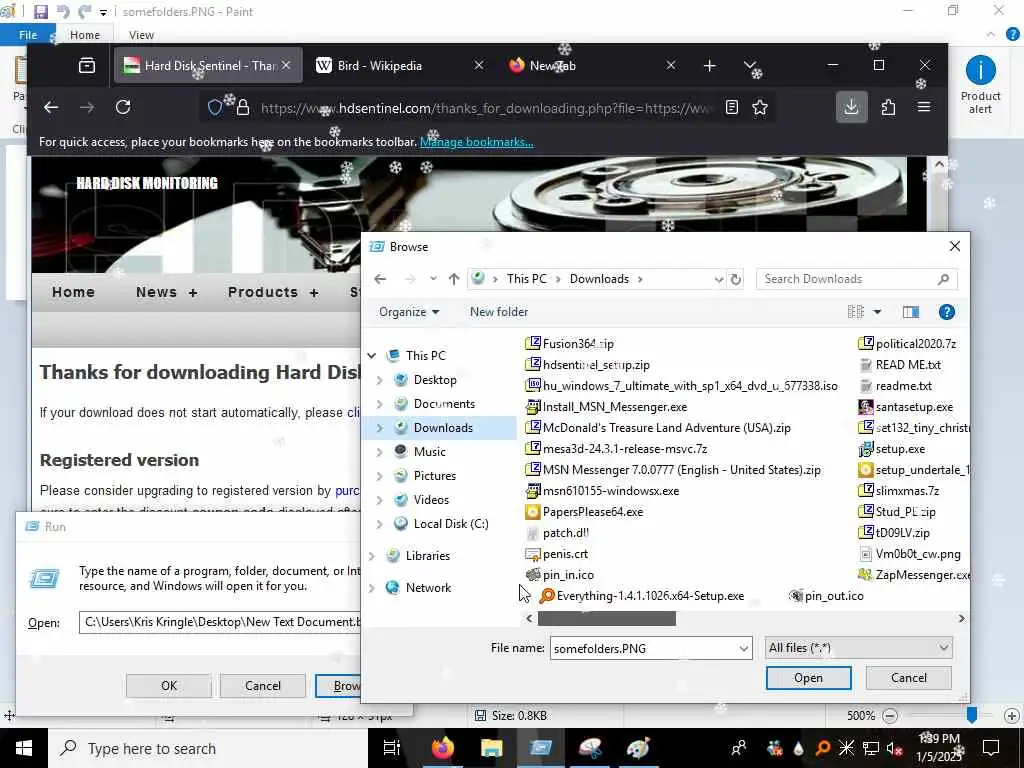The width and height of the screenshot is (1024, 768).
Task: Show the preview pane in the Browse dialog
Action: 910,312
